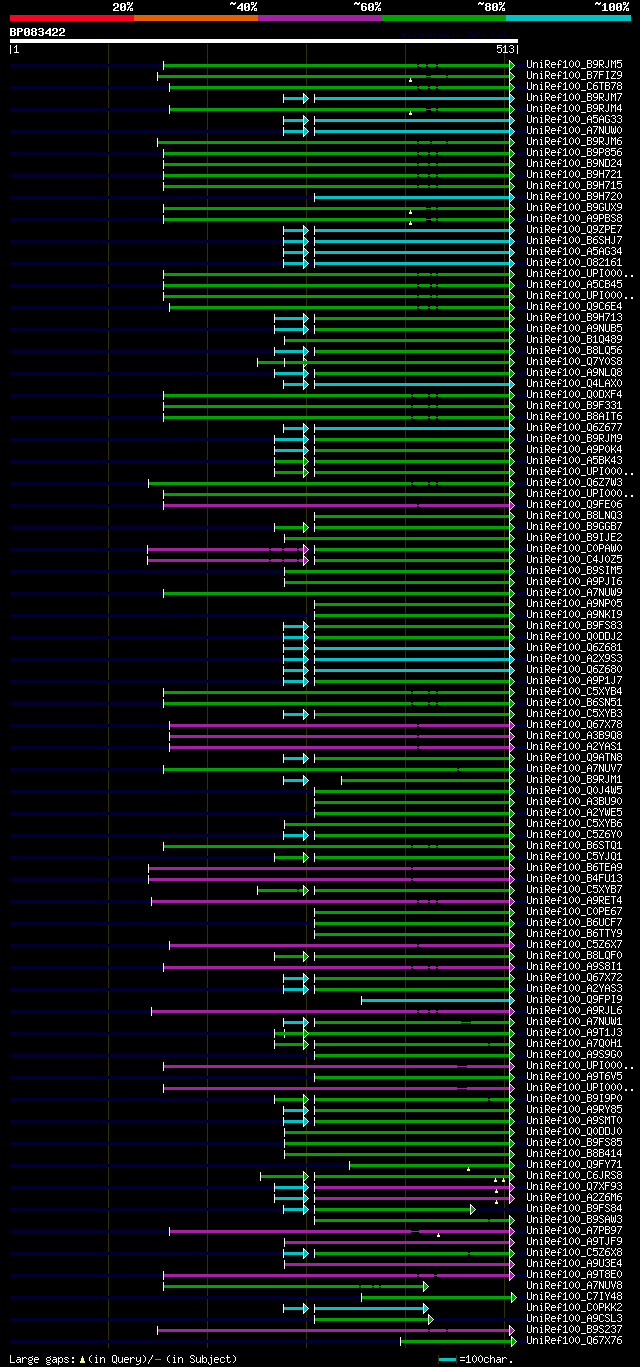Image resolution: width=640 pixels, height=1367 pixels.
Task: Click the UniRef100_Q7XF93 label
Action: (575, 1186)
